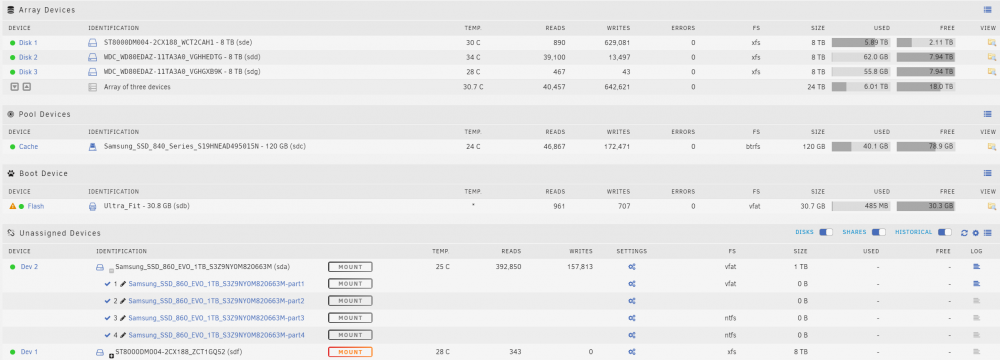Click the partition 2 checkmark for part2
The image size is (1000, 360).
[x=107, y=301]
